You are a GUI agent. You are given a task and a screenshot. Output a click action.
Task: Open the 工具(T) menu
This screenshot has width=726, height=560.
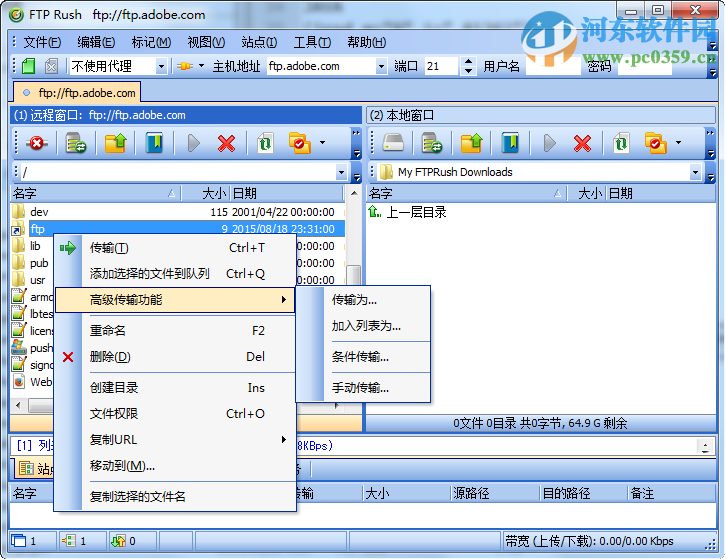312,42
